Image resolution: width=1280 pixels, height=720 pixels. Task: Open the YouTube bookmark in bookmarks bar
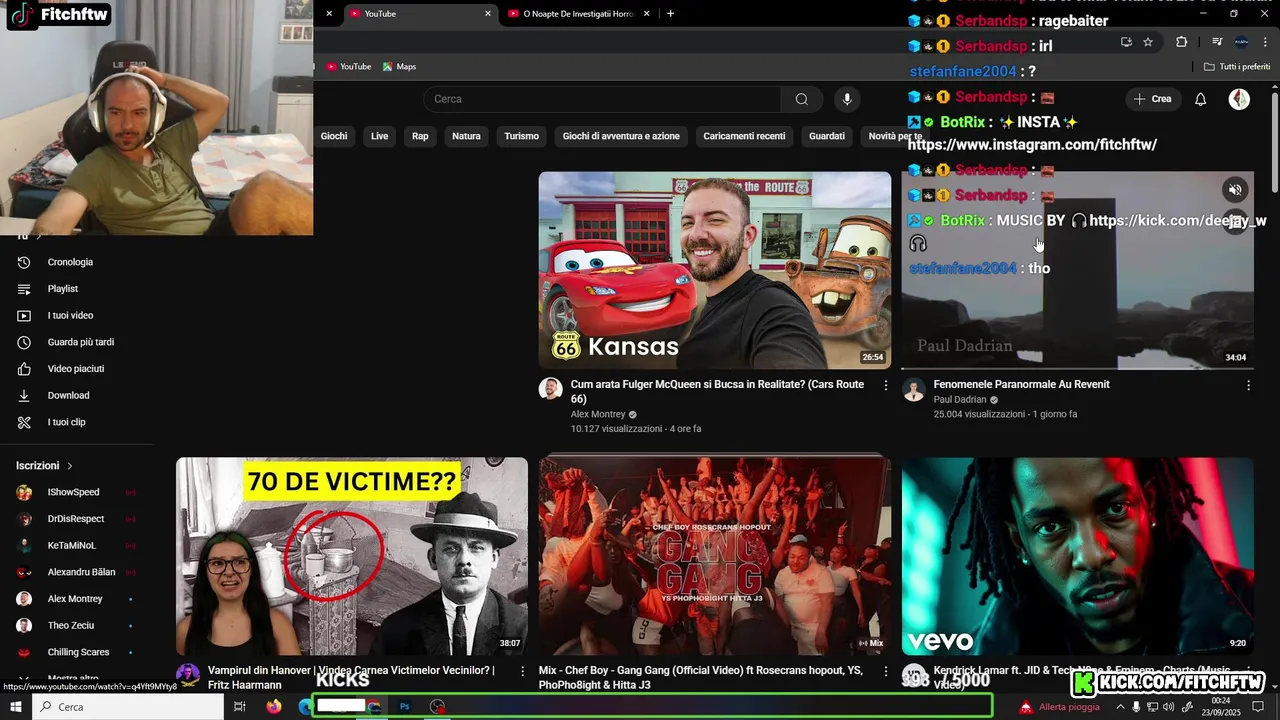pyautogui.click(x=349, y=67)
